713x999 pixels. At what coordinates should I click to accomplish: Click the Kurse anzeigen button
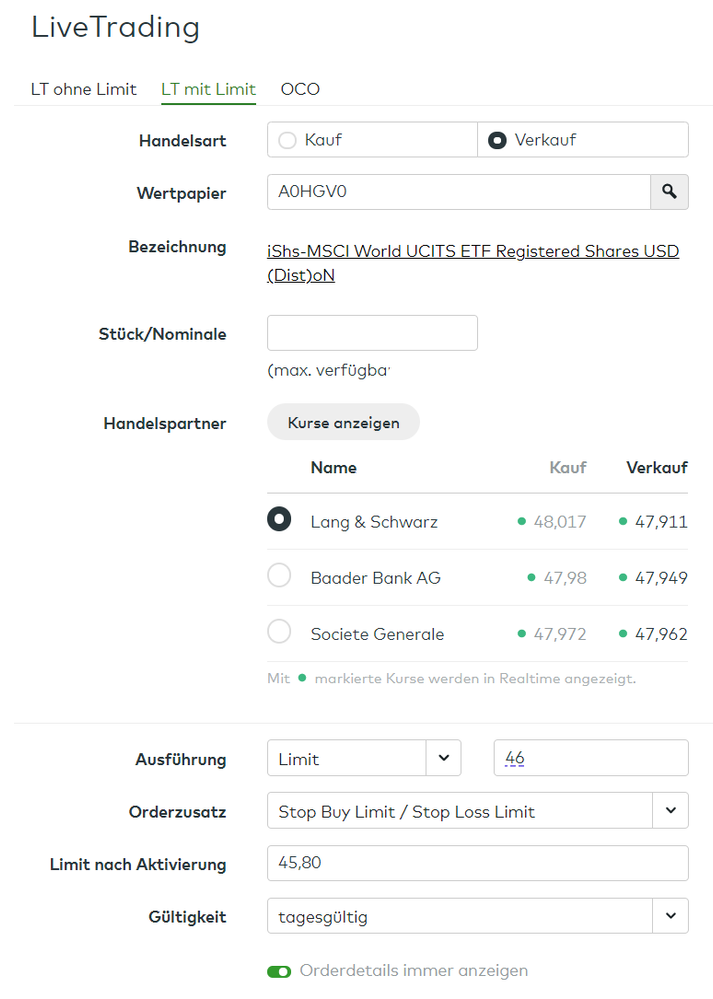343,421
